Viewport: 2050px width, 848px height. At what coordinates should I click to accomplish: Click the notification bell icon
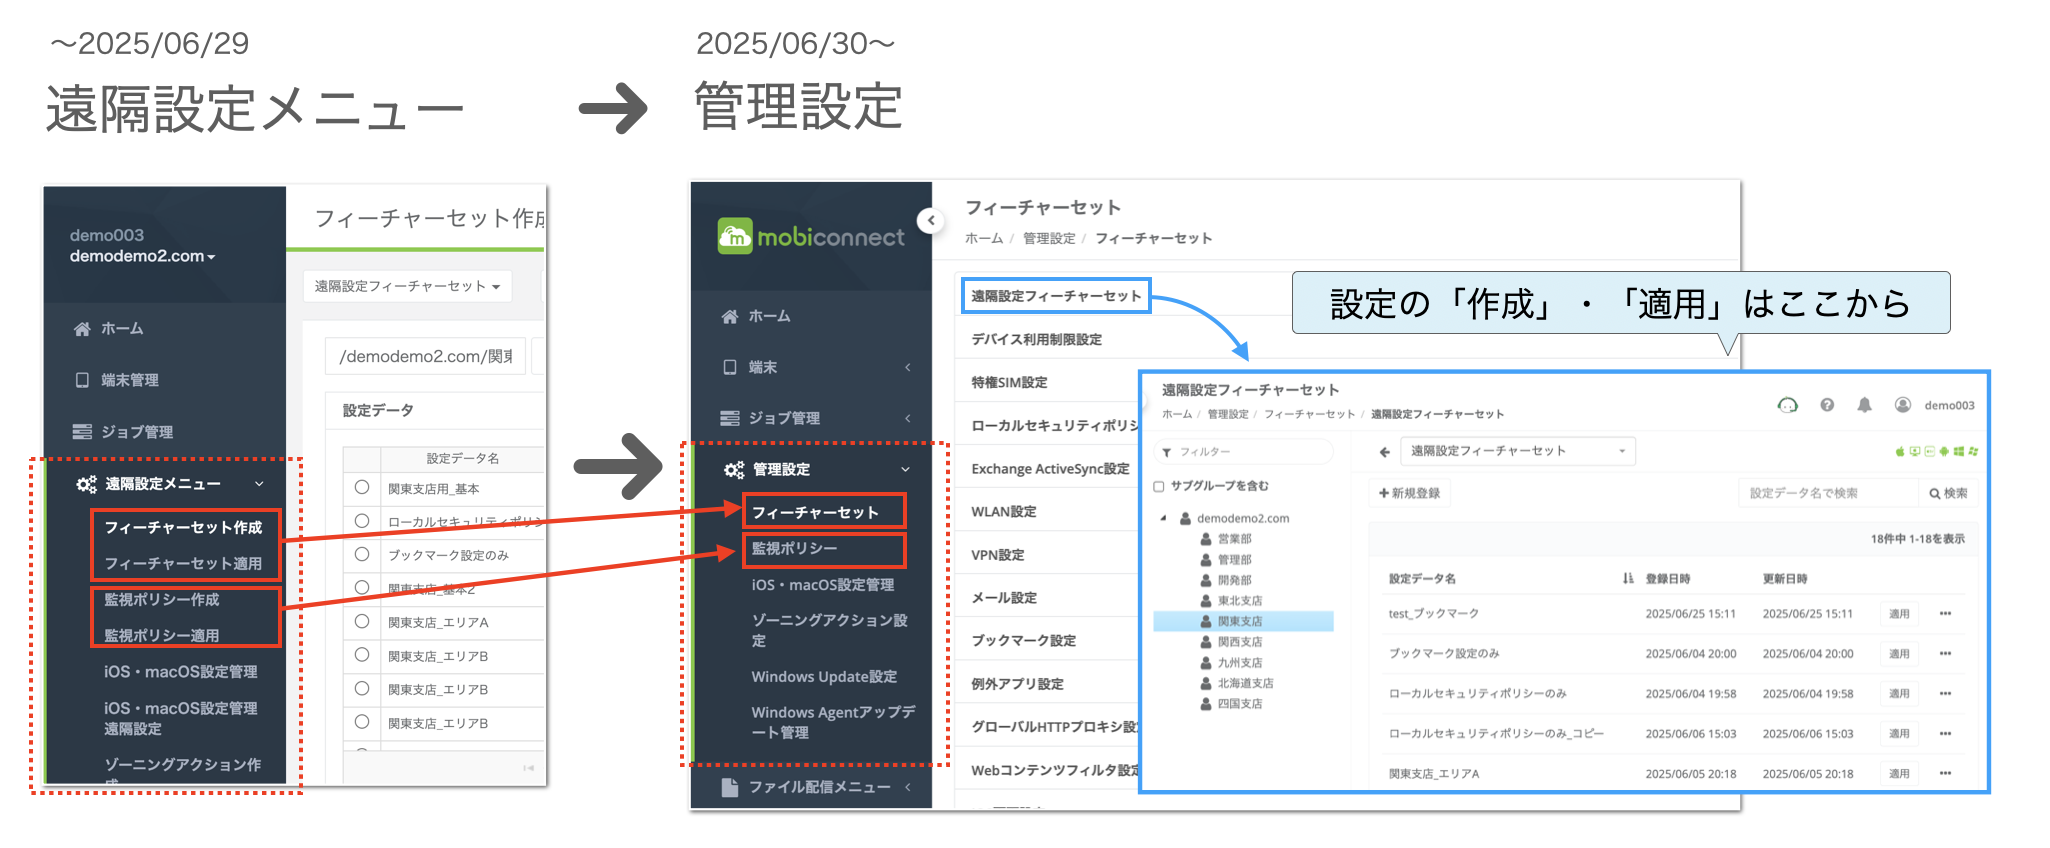[x=1864, y=405]
